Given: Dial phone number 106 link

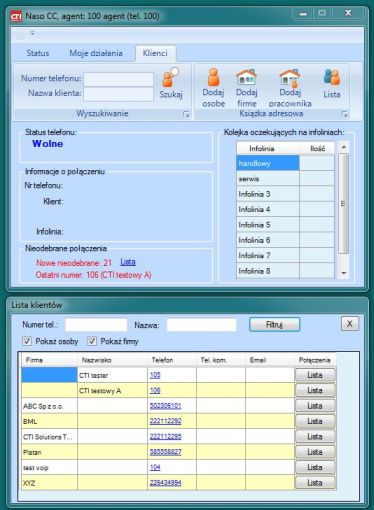Looking at the screenshot, I should click(155, 390).
